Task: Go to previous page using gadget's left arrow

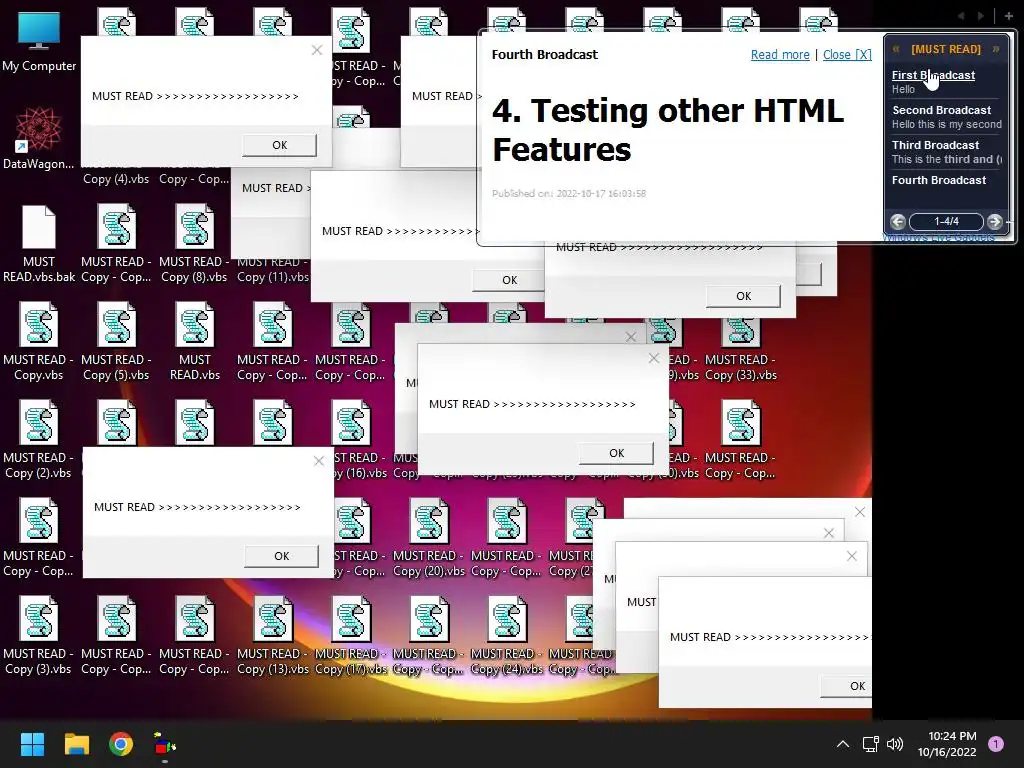Action: click(898, 221)
